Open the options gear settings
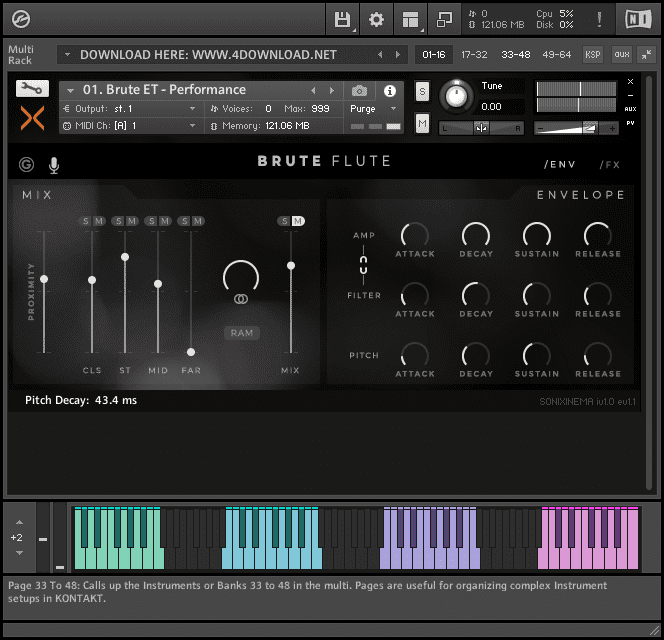Viewport: 664px width, 640px height. [376, 19]
